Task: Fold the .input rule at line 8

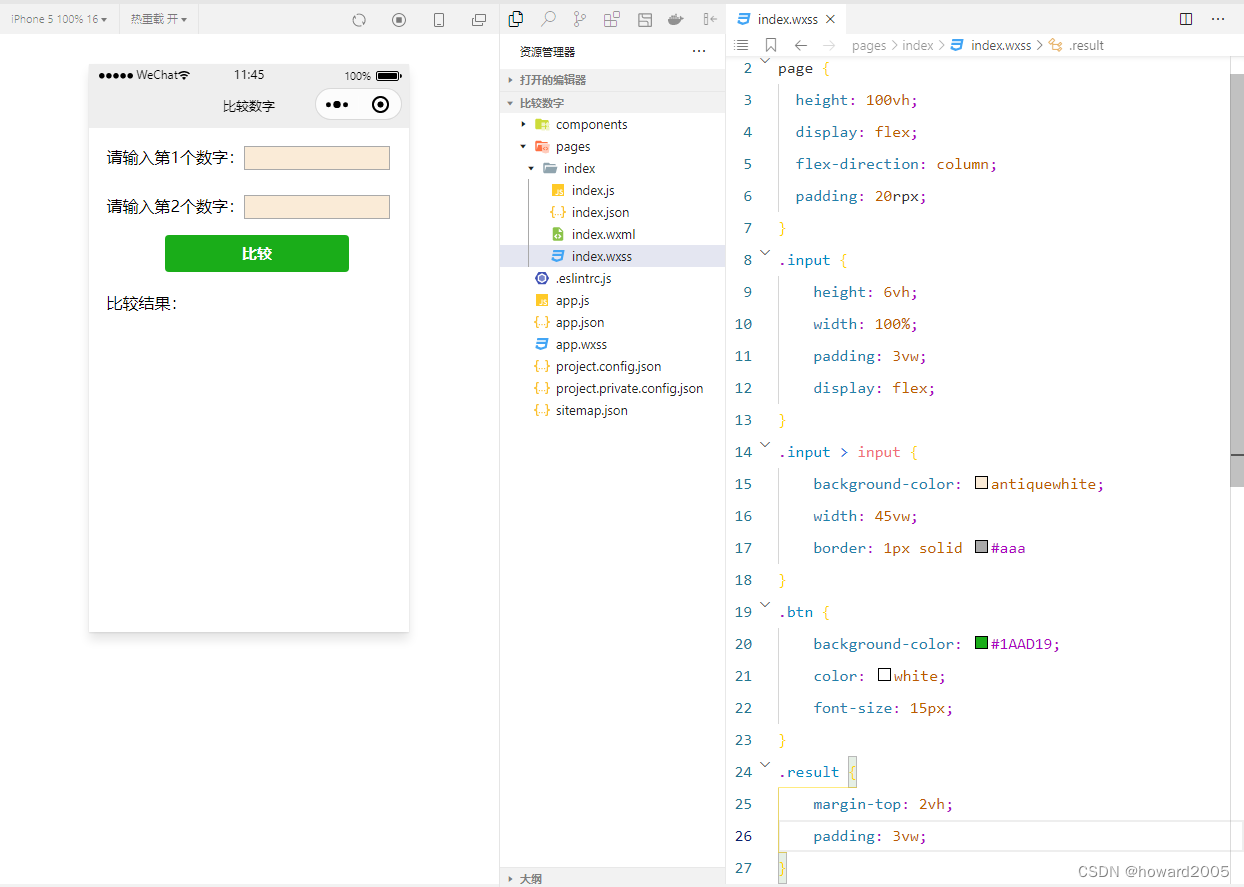Action: click(765, 253)
